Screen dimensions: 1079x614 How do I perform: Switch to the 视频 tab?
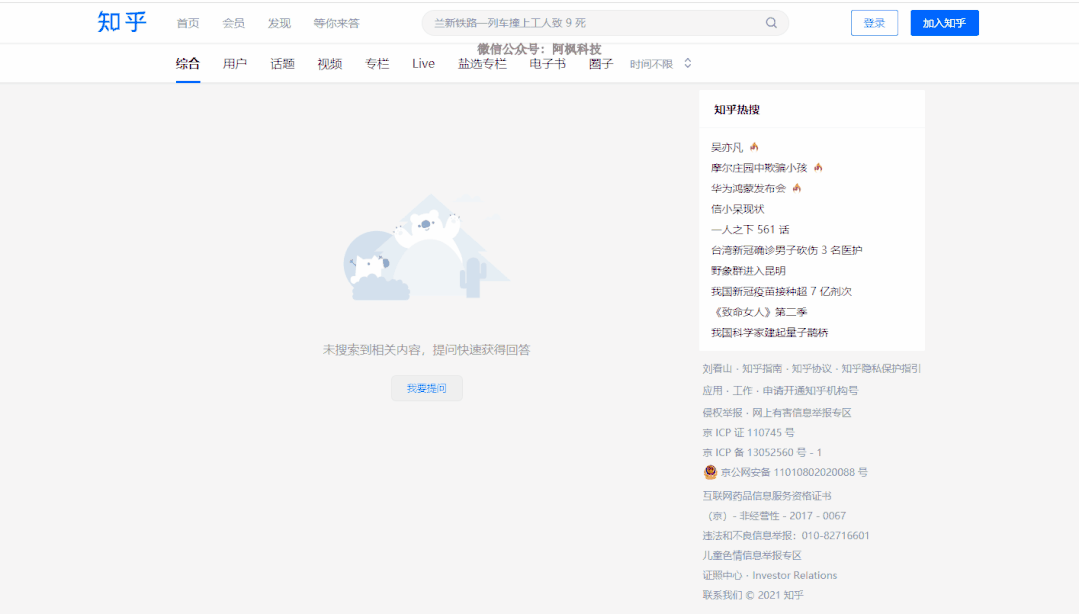pyautogui.click(x=329, y=62)
